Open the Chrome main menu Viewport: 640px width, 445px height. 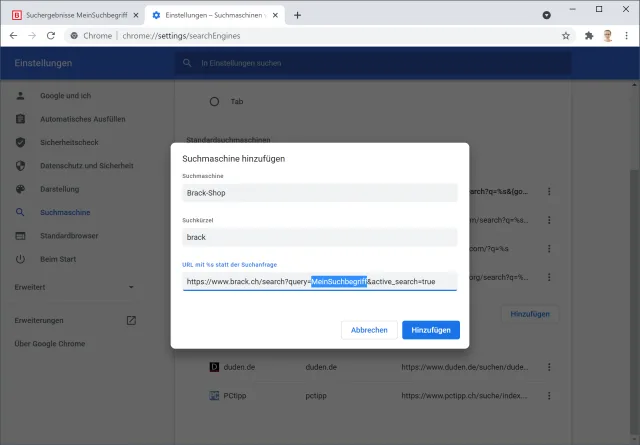(x=626, y=35)
